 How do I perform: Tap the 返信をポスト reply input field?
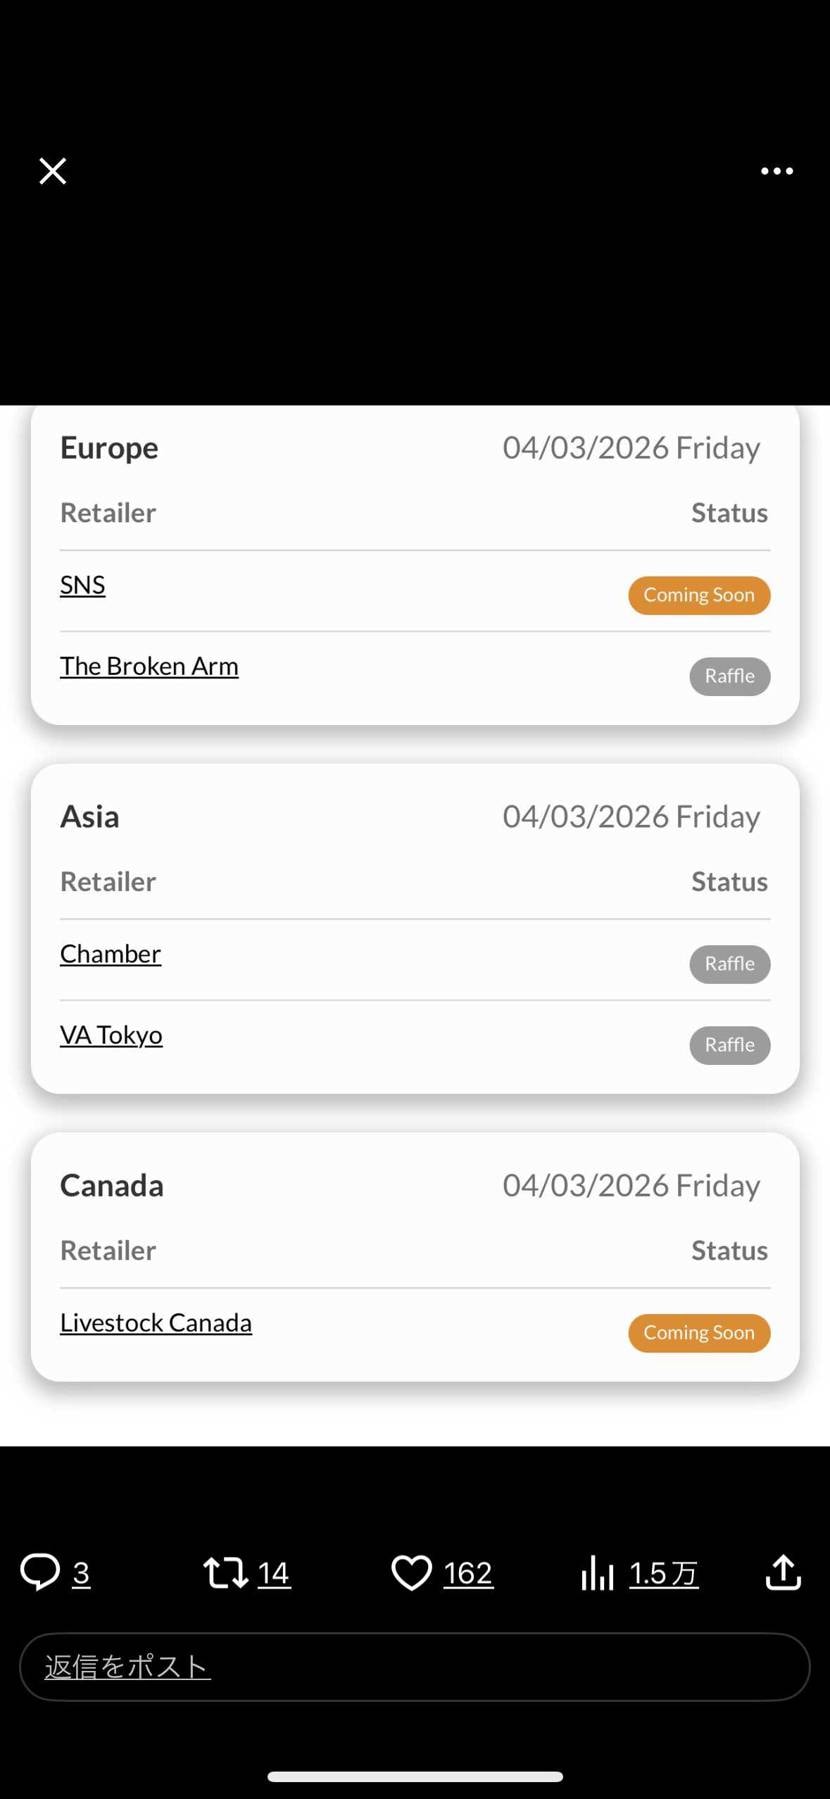point(415,1667)
